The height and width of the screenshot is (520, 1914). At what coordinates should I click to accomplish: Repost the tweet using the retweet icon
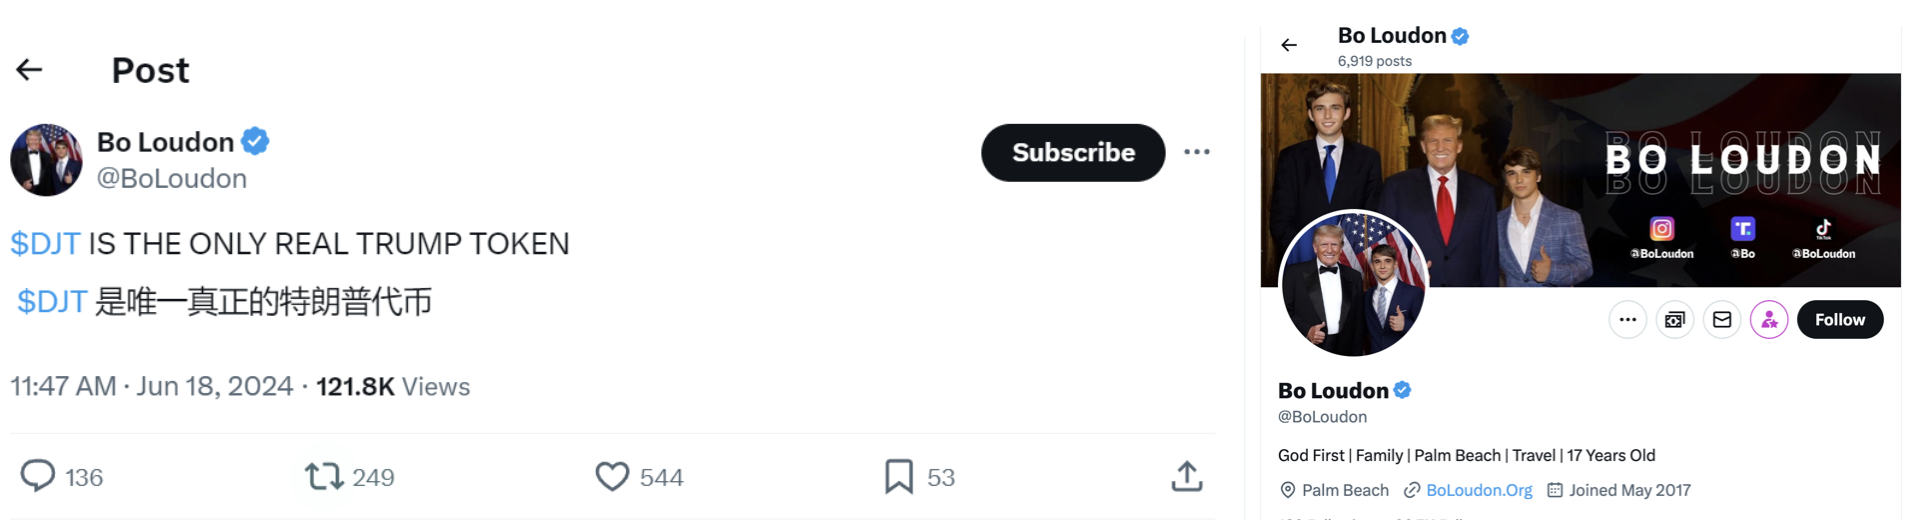324,476
